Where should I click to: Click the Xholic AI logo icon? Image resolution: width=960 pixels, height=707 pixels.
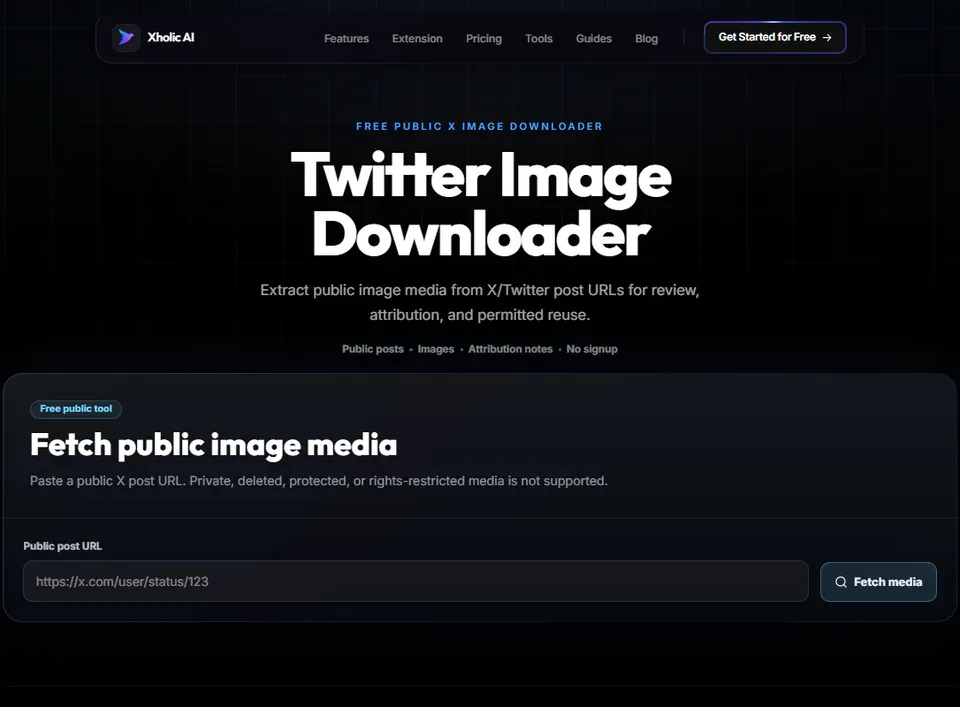coord(126,37)
